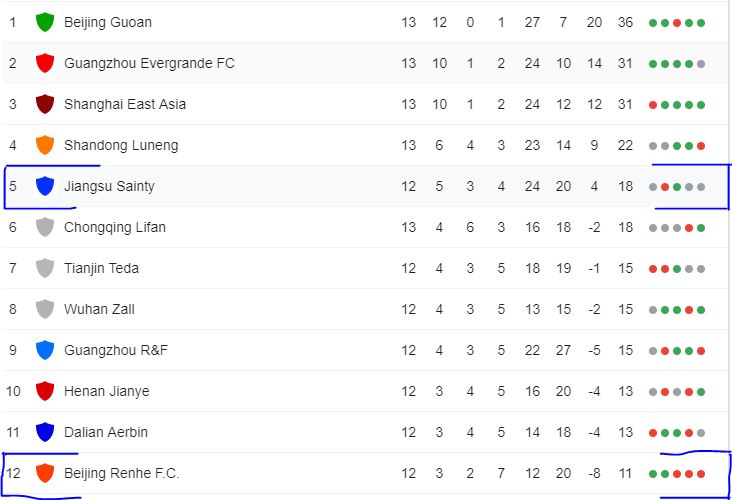This screenshot has height=500, width=732.
Task: Select the Tianjin Teda team name
Action: click(101, 268)
